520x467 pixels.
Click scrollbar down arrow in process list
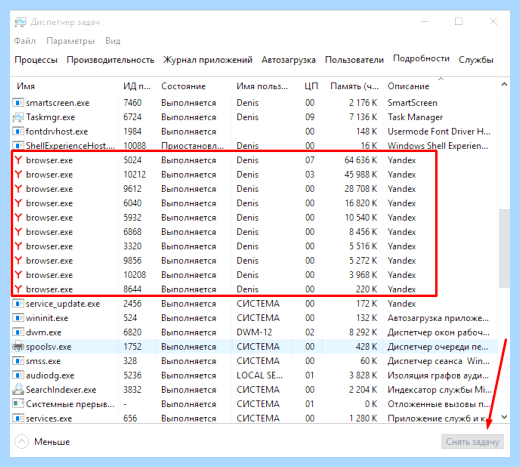click(x=504, y=417)
